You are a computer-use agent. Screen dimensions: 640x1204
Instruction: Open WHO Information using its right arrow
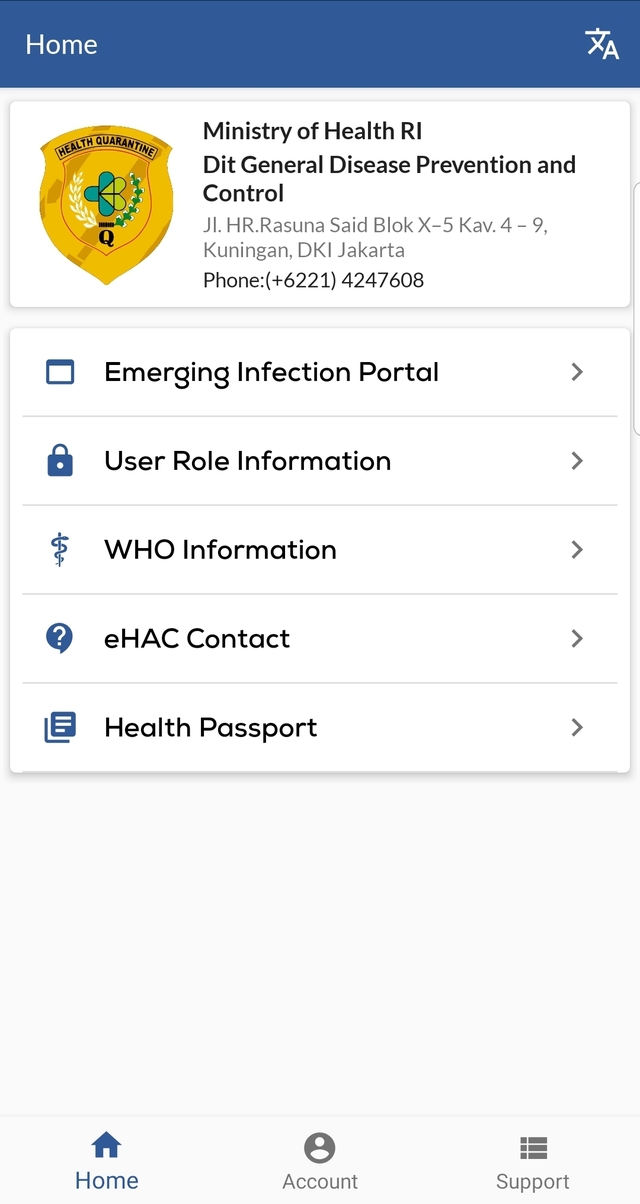[577, 550]
